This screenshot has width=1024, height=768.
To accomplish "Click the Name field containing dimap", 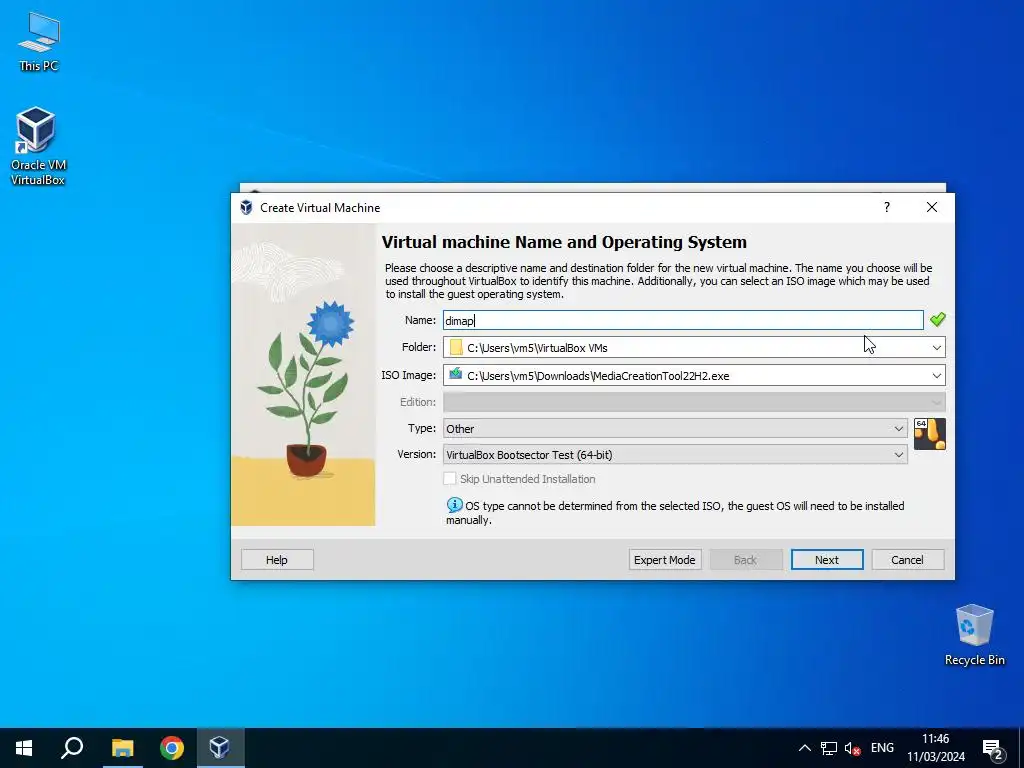I will (x=683, y=320).
